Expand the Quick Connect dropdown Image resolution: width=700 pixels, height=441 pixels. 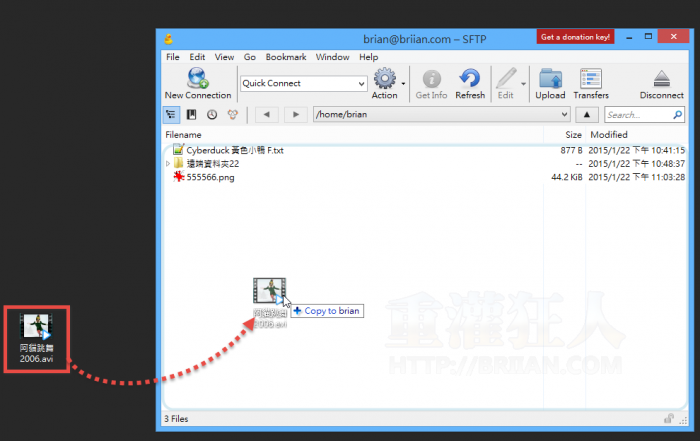click(x=361, y=84)
